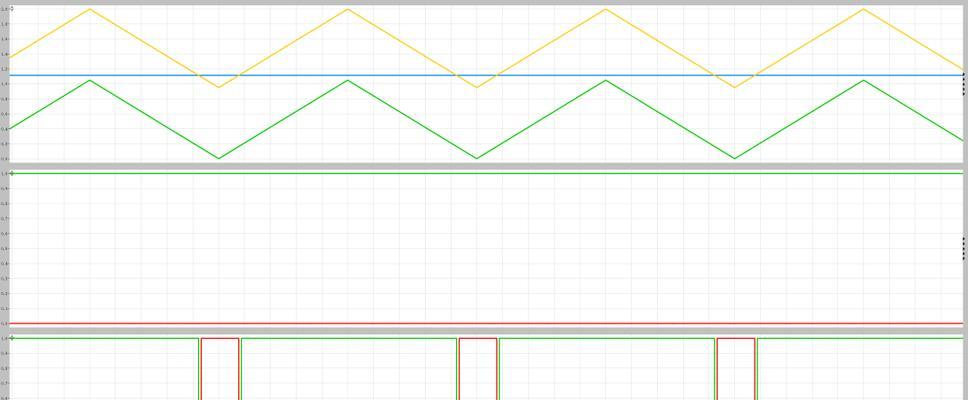Select the green flat trace in middle plot
The image size is (968, 400).
coord(486,173)
